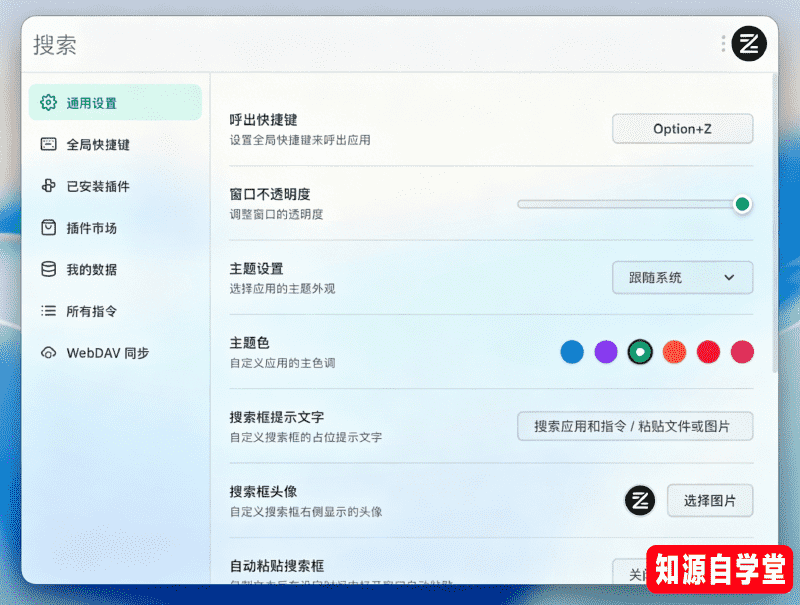The width and height of the screenshot is (800, 605).
Task: Click the cloud icon beside WebDAV 同步
Action: 48,352
